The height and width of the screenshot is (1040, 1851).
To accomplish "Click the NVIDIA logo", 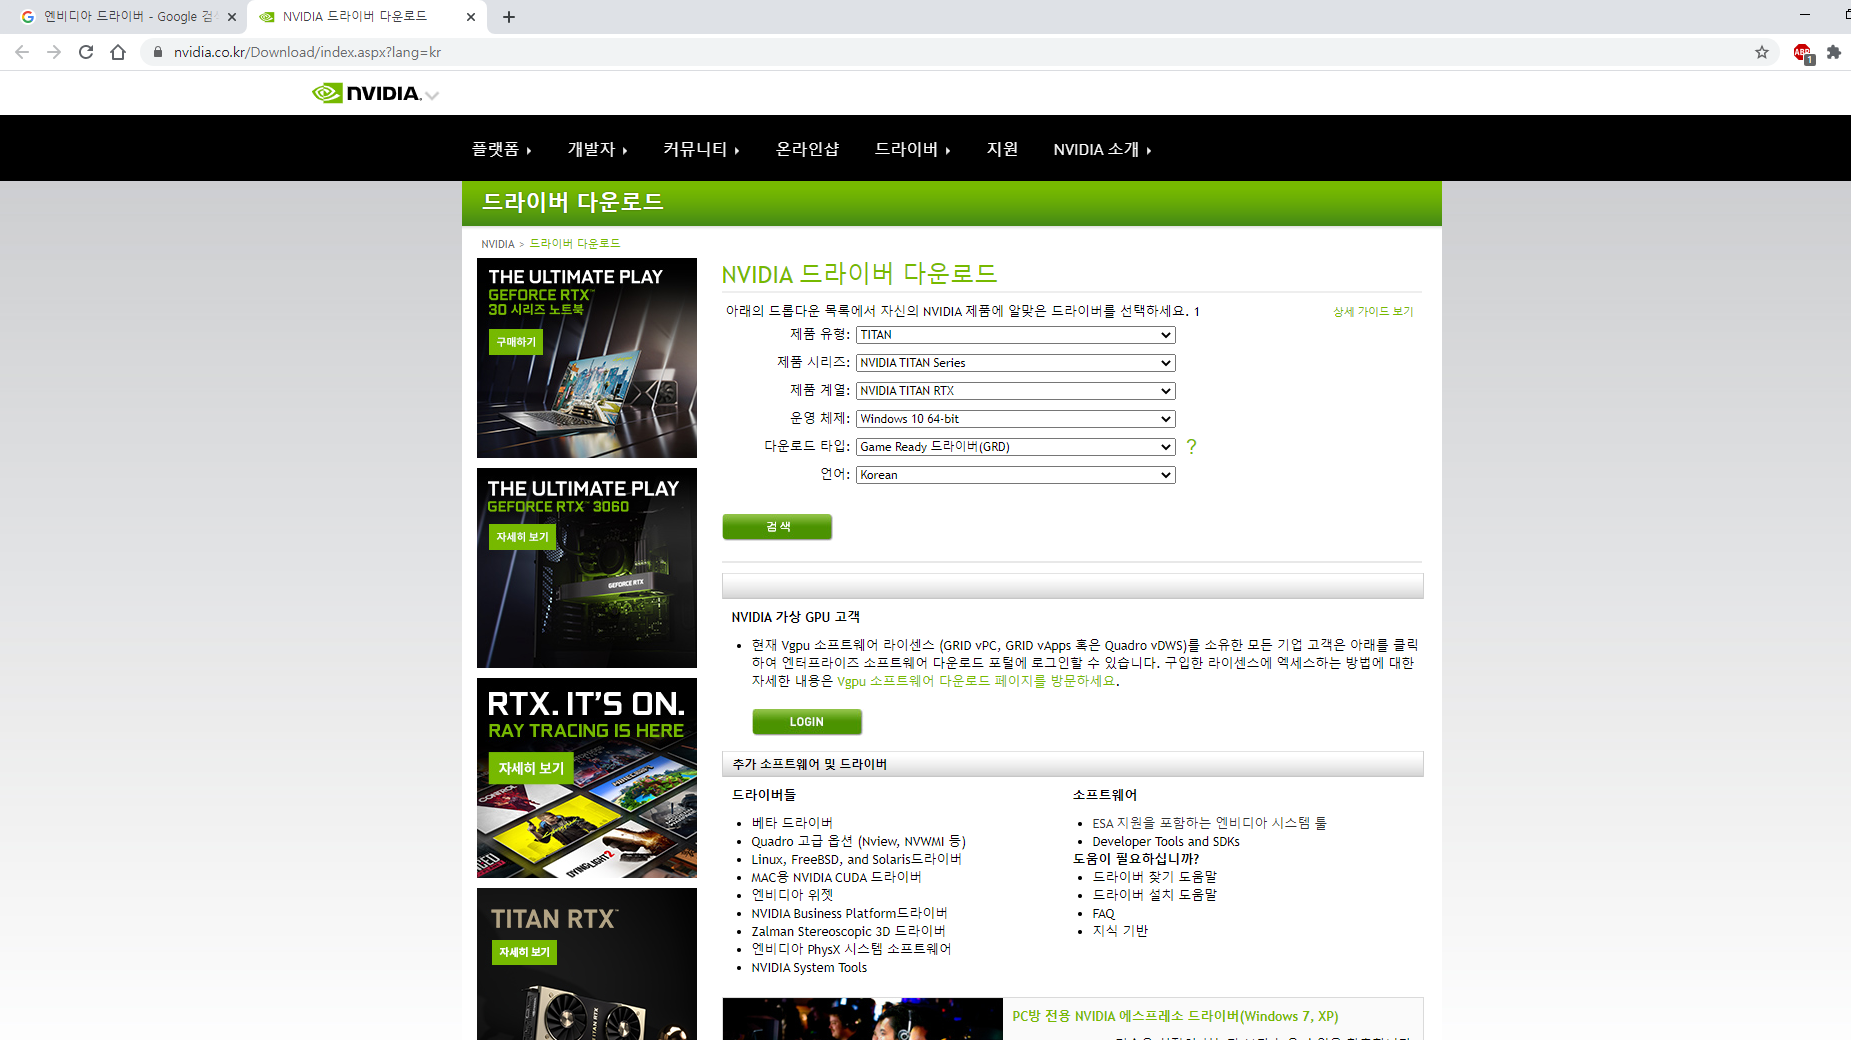I will pos(366,93).
